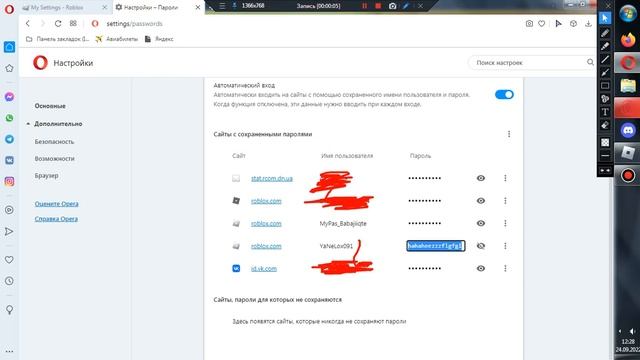
Task: Open roblox.com link for YaNeLox091
Action: [266, 246]
